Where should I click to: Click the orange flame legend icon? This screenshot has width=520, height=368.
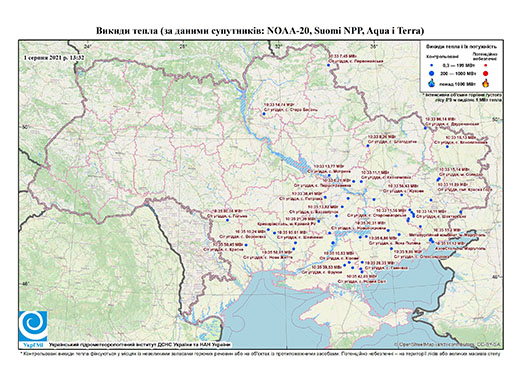tap(486, 83)
